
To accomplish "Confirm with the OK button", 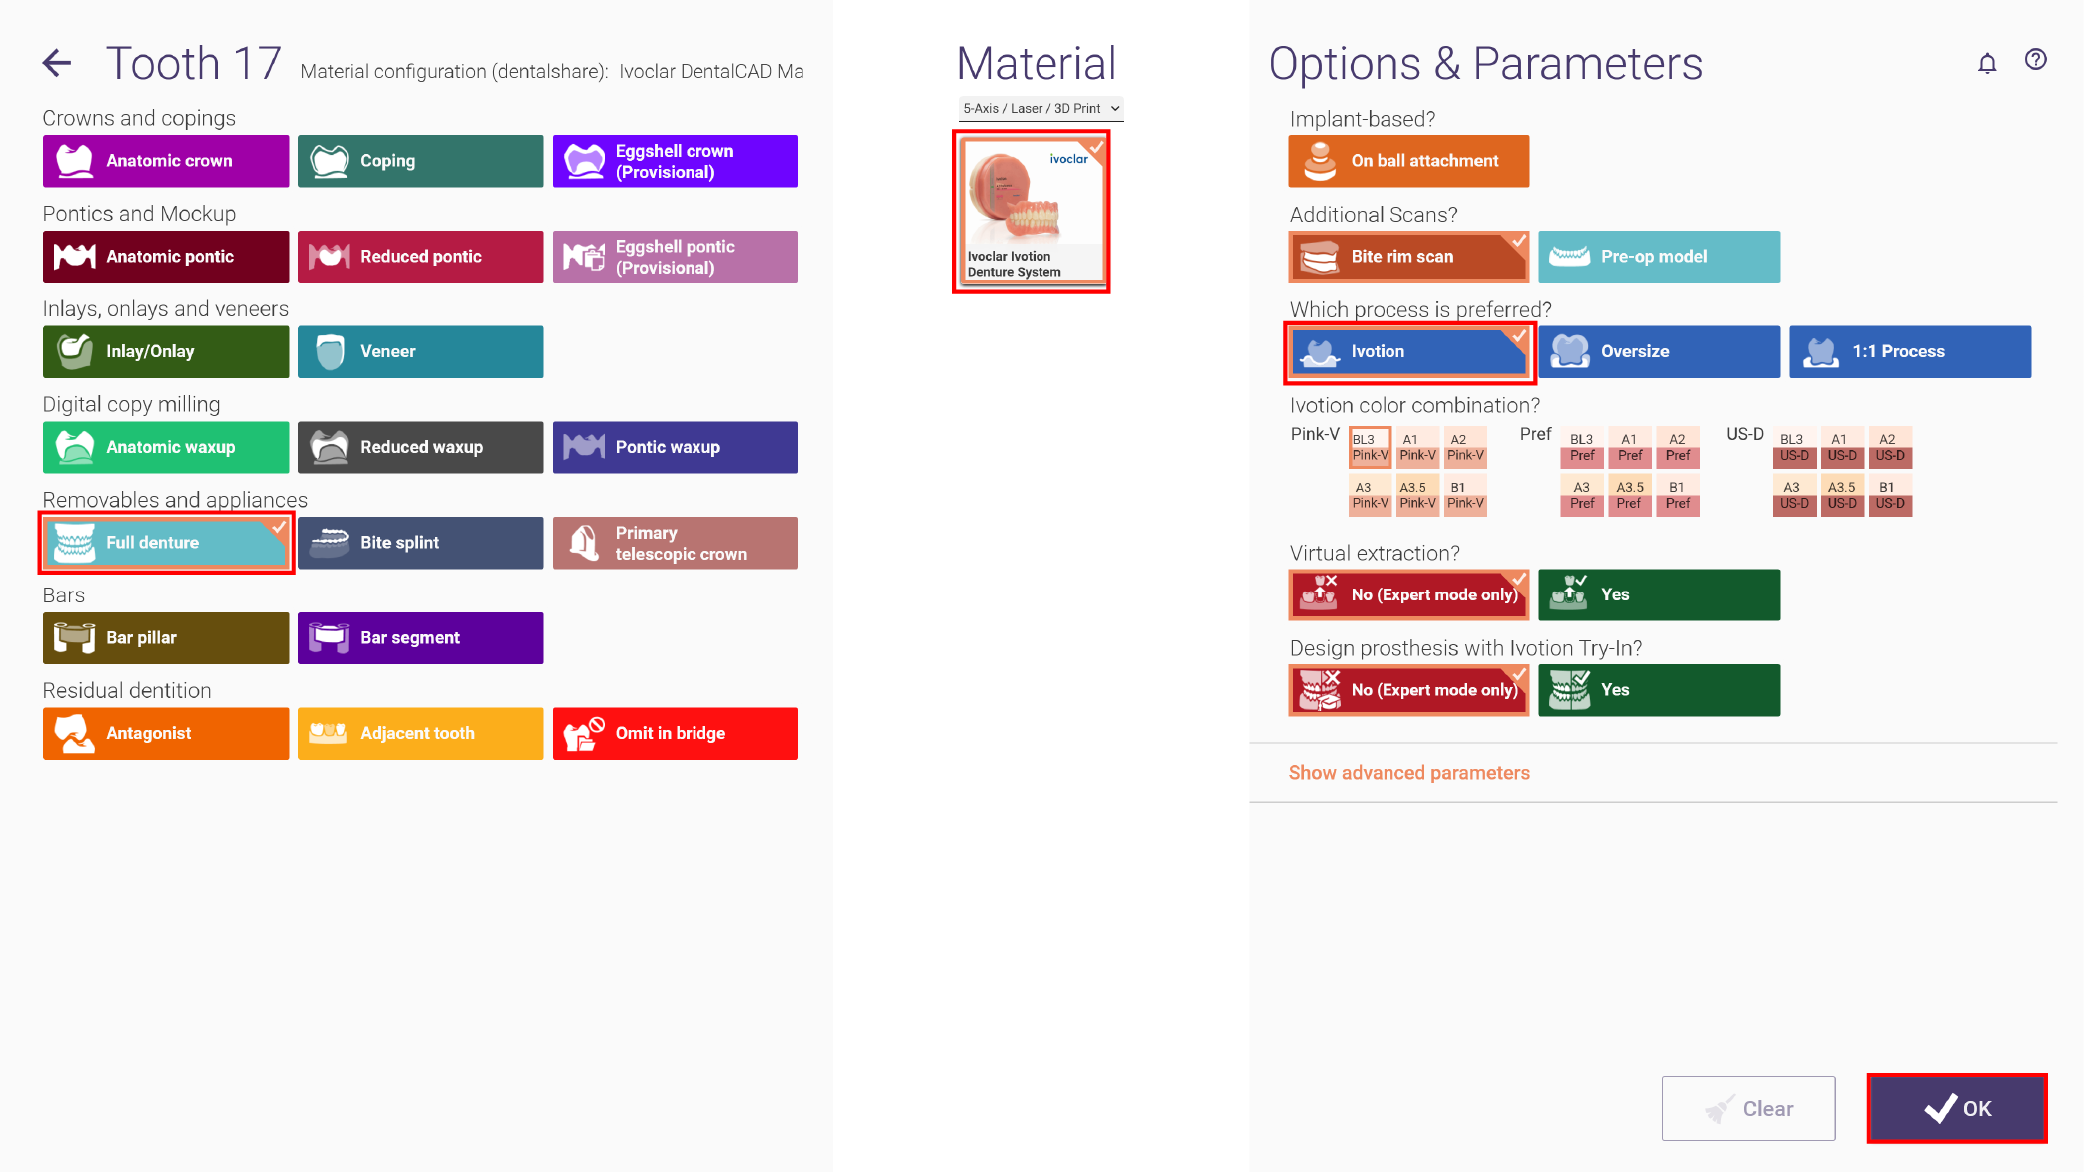I will pyautogui.click(x=1957, y=1108).
